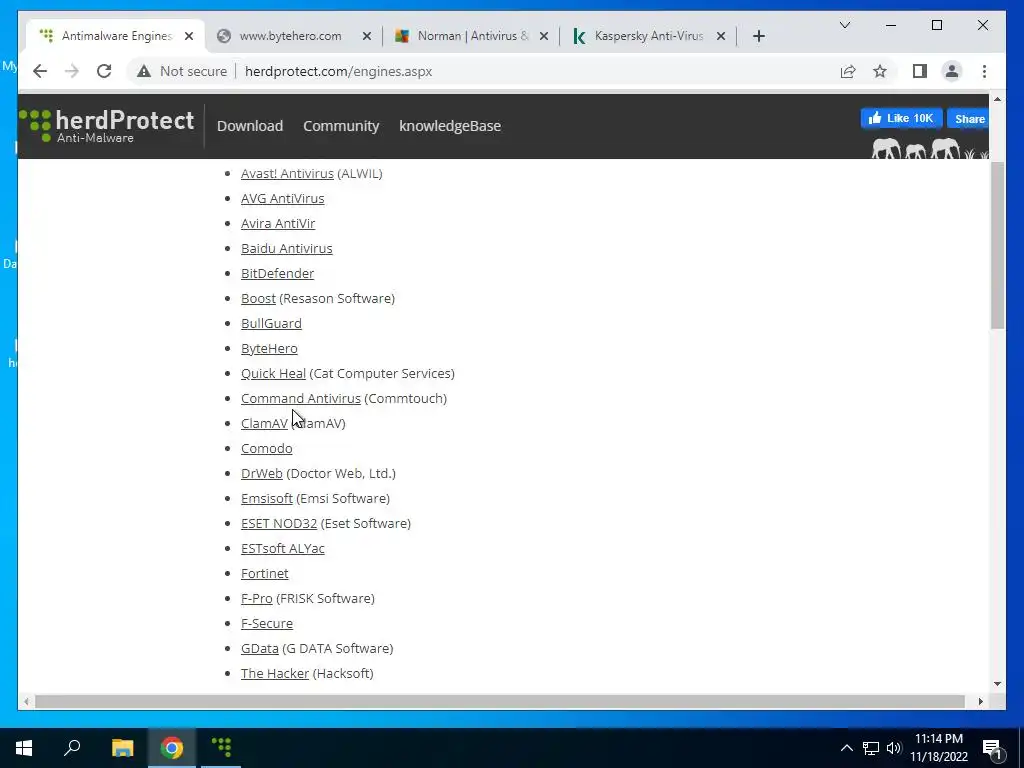
Task: Open the ESTsoft ALYac link
Action: pos(283,549)
